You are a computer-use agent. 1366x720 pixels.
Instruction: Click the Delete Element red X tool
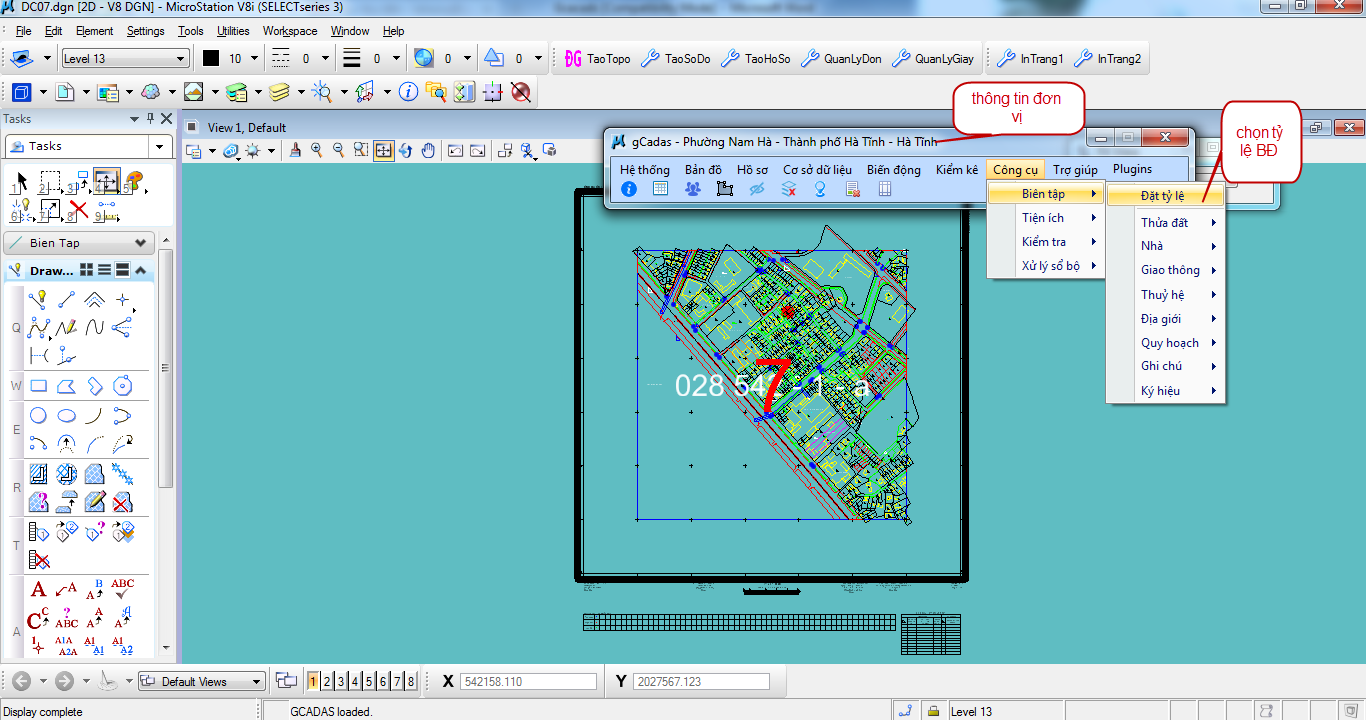click(x=79, y=211)
